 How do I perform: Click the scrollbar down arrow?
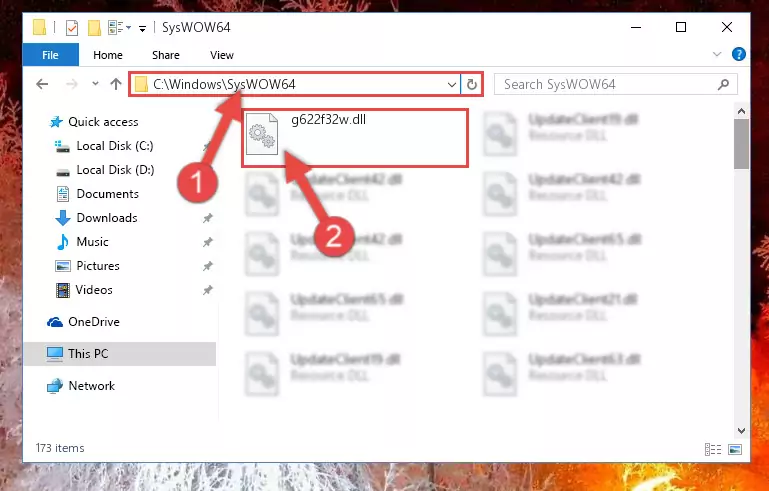(x=741, y=431)
